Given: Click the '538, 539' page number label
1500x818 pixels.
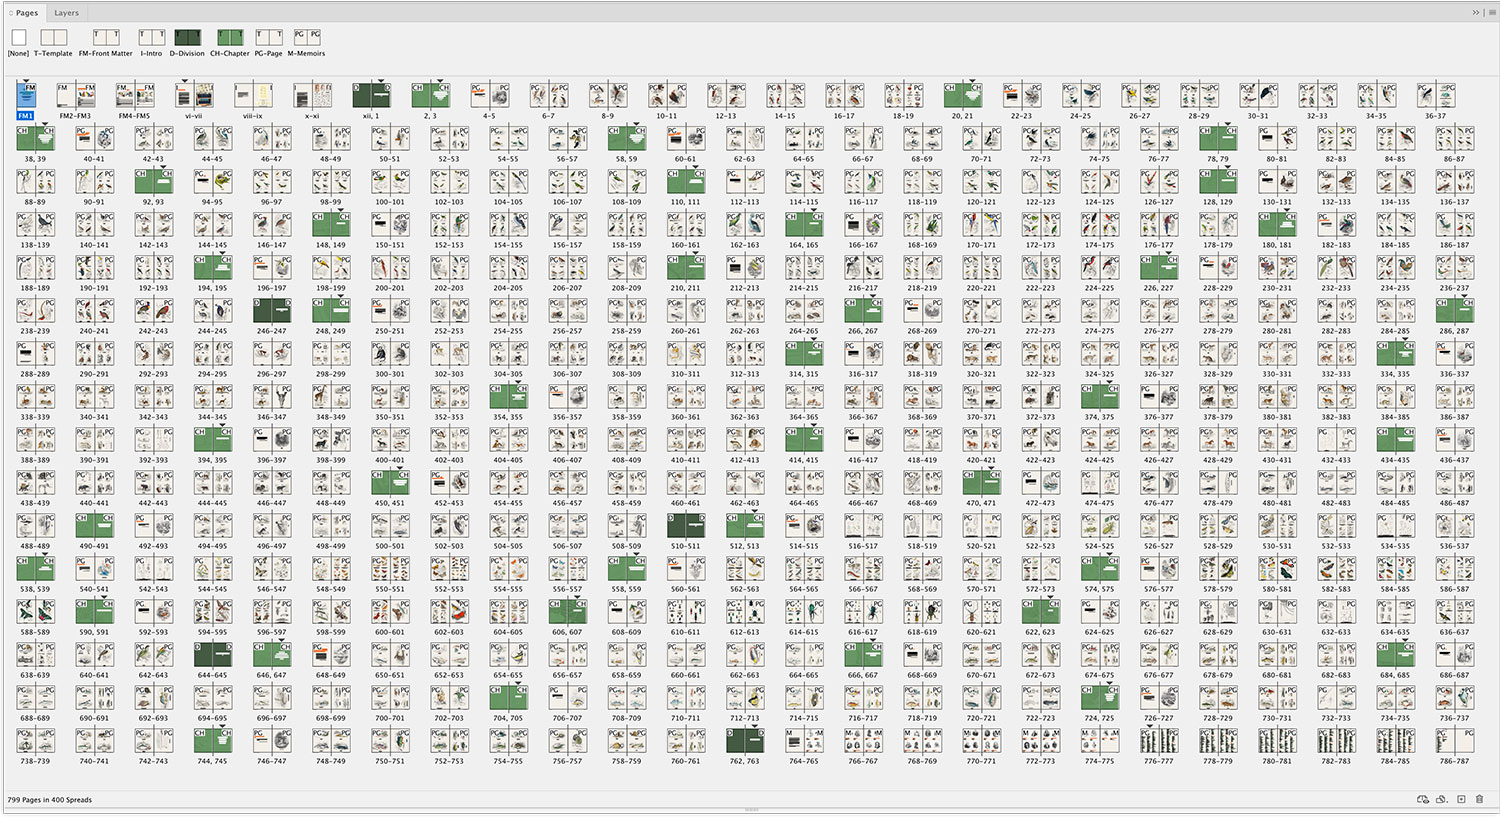Looking at the screenshot, I should tap(35, 589).
